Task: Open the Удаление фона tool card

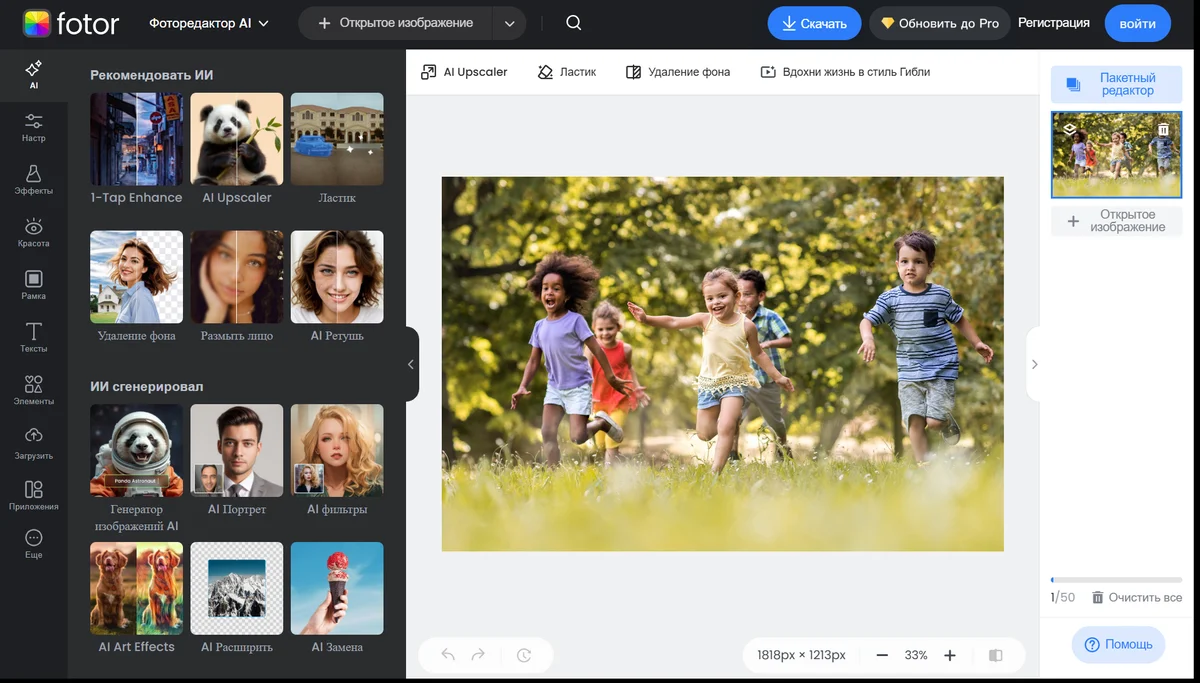Action: (x=137, y=287)
